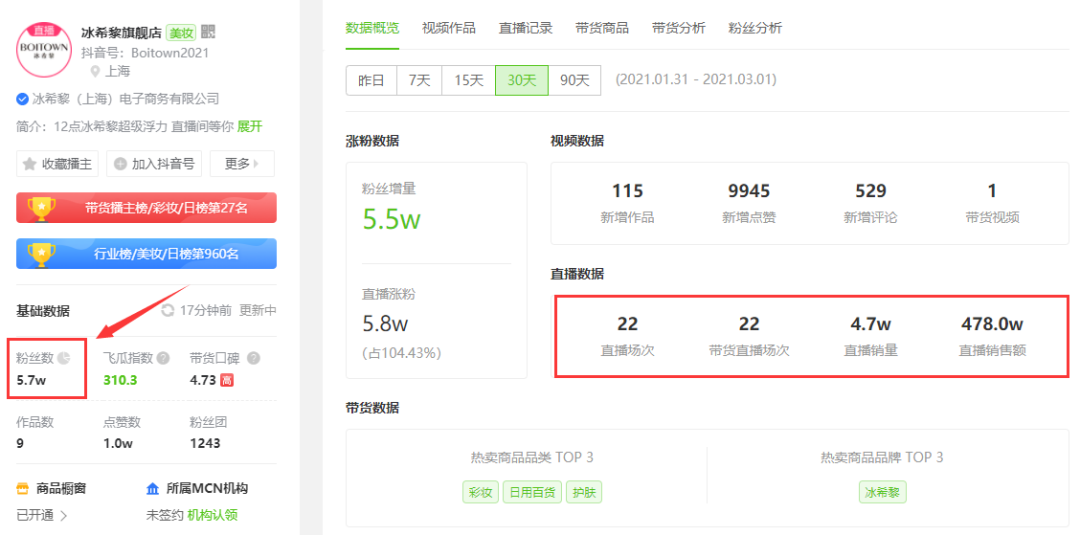Click the 带货视频 count 1
This screenshot has height=535, width=1080.
(x=993, y=191)
